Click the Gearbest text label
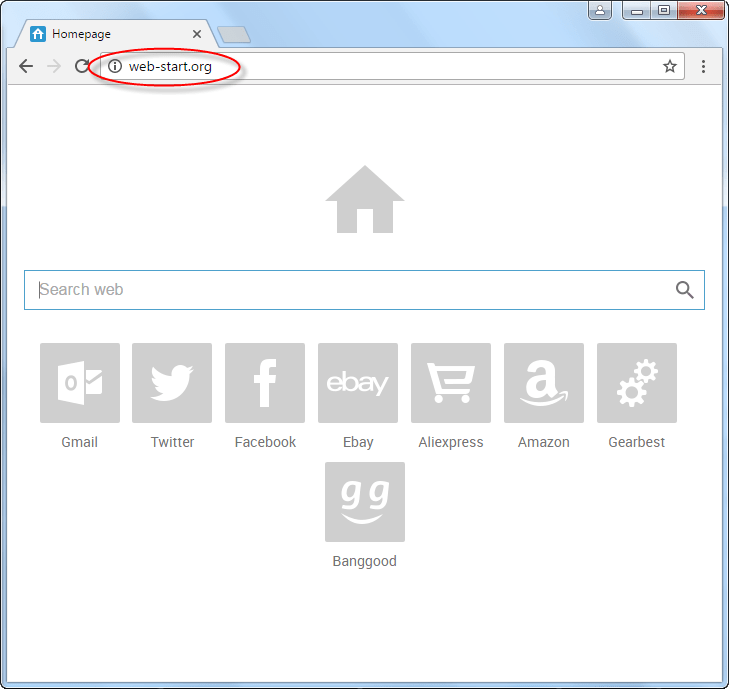Viewport: 729px width, 689px height. tap(636, 442)
